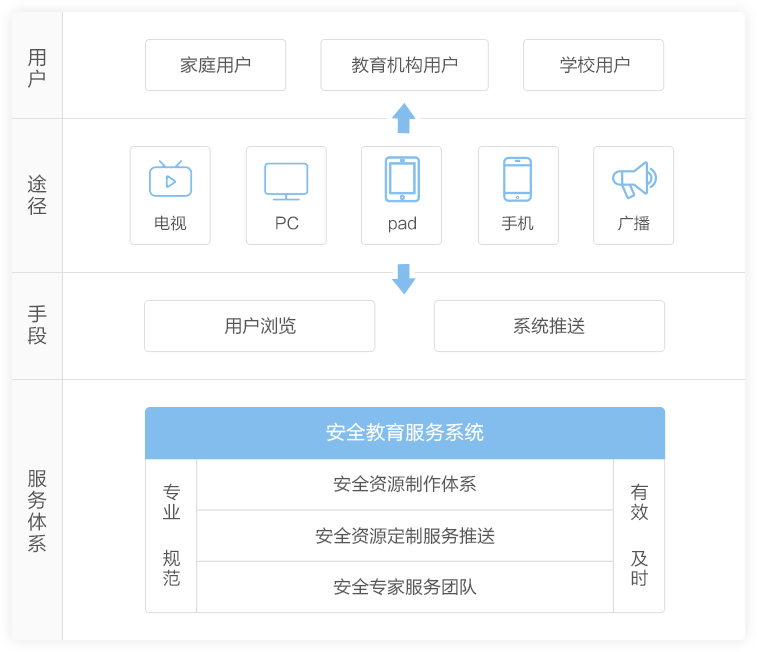The height and width of the screenshot is (652, 757).
Task: Click the PC monitor icon
Action: pyautogui.click(x=286, y=181)
